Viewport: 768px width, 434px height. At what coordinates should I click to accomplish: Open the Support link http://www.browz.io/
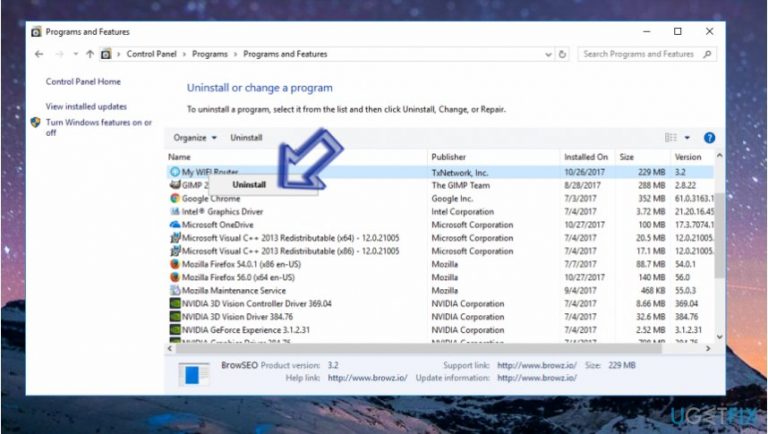click(x=537, y=365)
